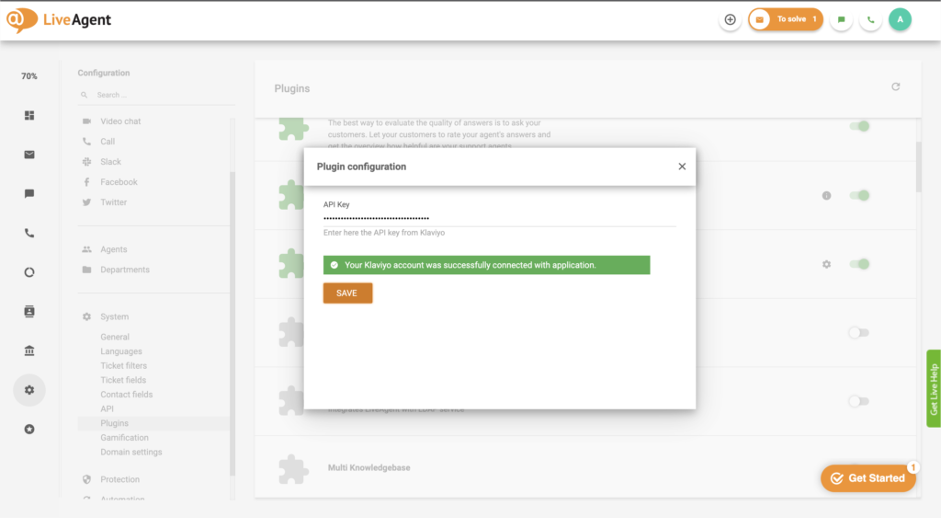Open Twitter configuration item

point(113,202)
